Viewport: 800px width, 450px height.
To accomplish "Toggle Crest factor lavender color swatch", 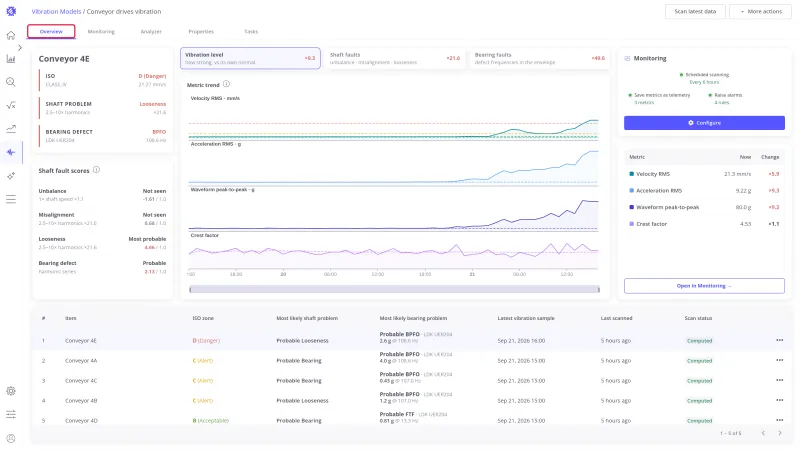I will (x=632, y=224).
